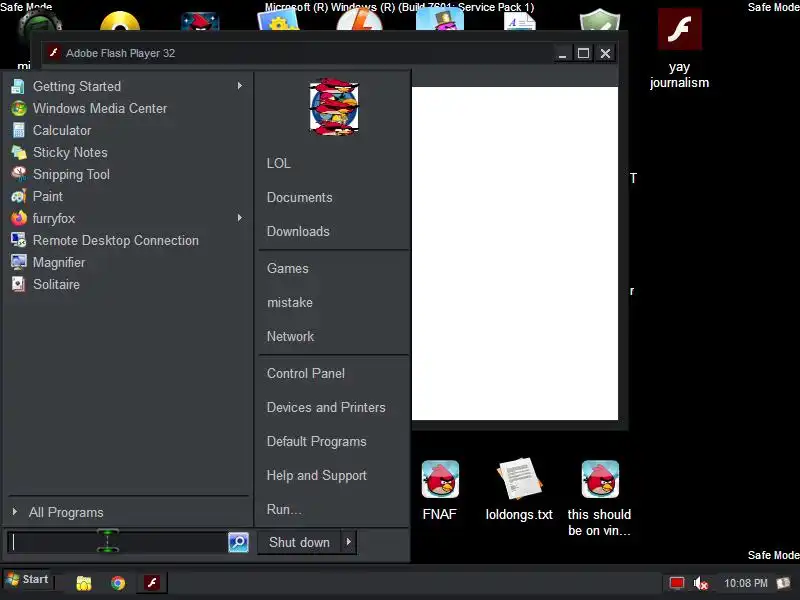800x600 pixels.
Task: Click the magnifying glass search button
Action: click(238, 542)
